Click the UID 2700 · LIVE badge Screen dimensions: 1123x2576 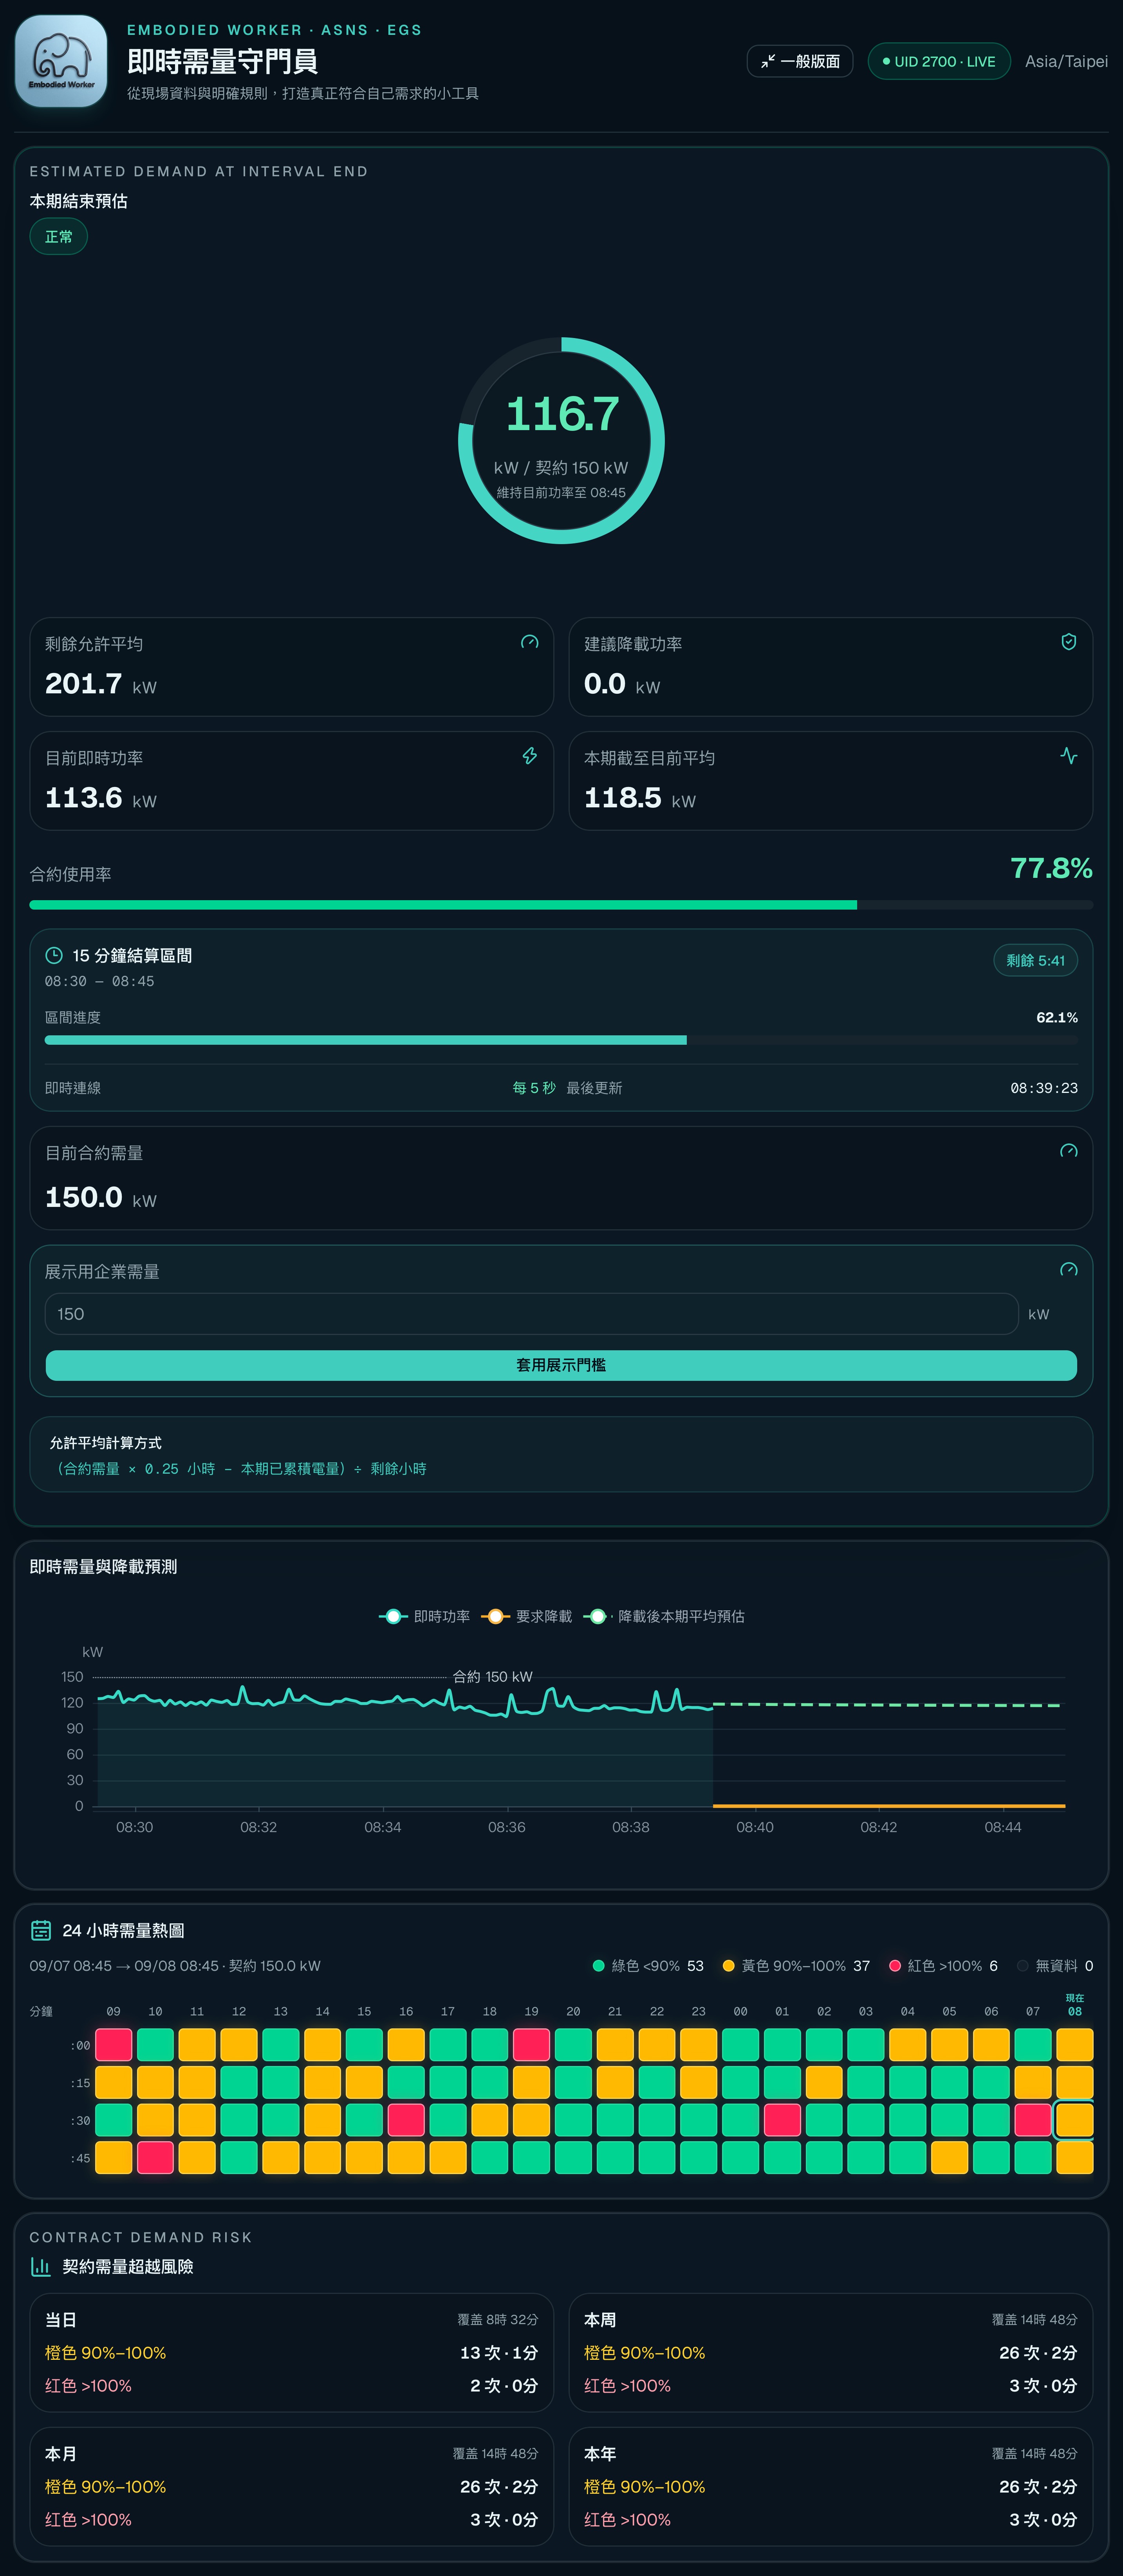coord(939,61)
